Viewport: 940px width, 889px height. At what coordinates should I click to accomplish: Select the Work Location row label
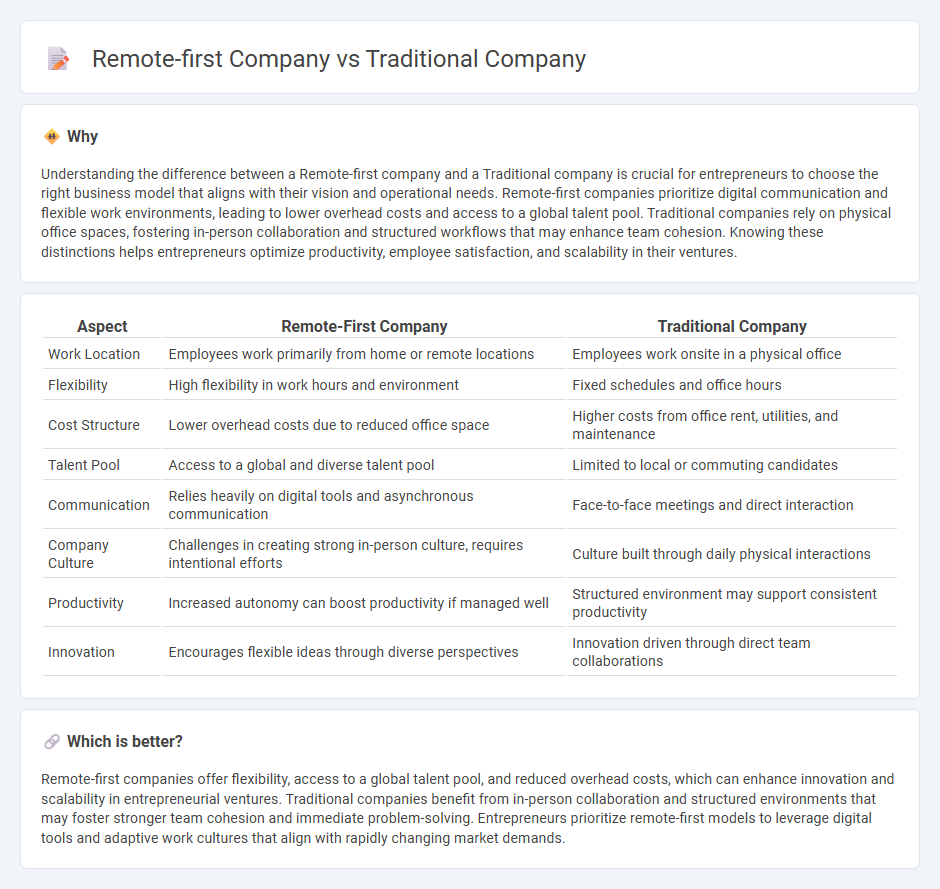[94, 354]
